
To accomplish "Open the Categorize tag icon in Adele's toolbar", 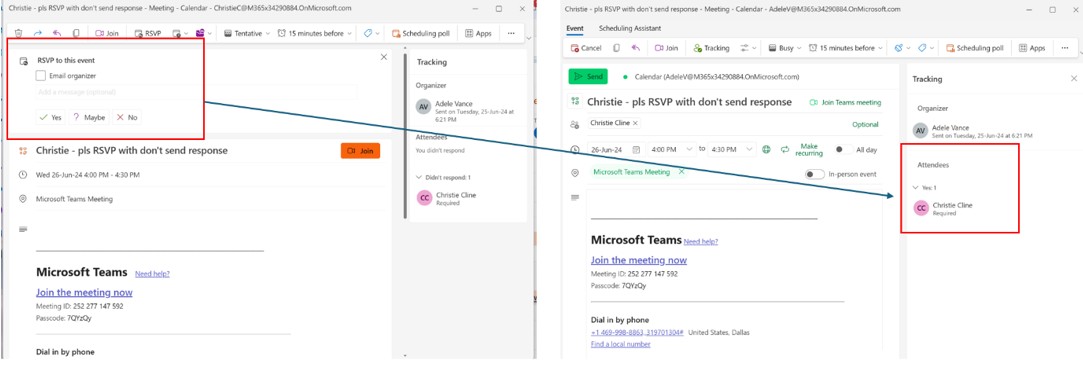I will point(921,48).
